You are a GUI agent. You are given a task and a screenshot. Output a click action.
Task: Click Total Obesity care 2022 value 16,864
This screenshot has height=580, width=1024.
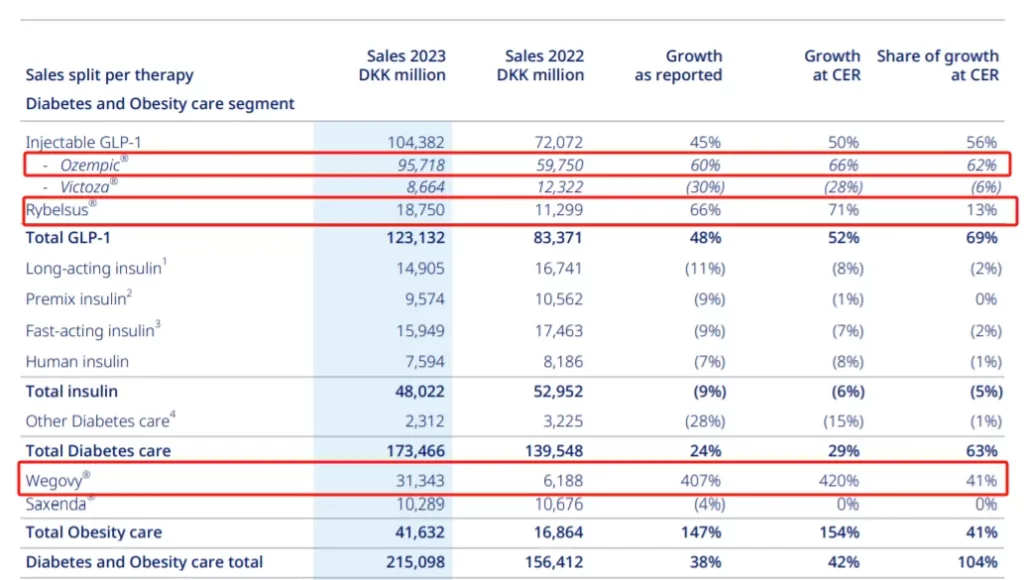(x=558, y=532)
